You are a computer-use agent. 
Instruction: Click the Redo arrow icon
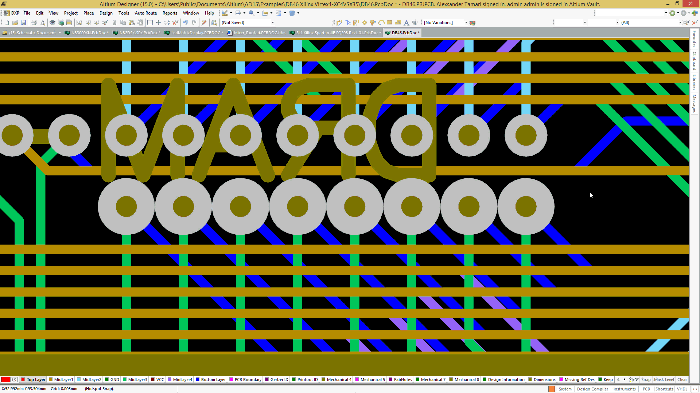tap(194, 22)
